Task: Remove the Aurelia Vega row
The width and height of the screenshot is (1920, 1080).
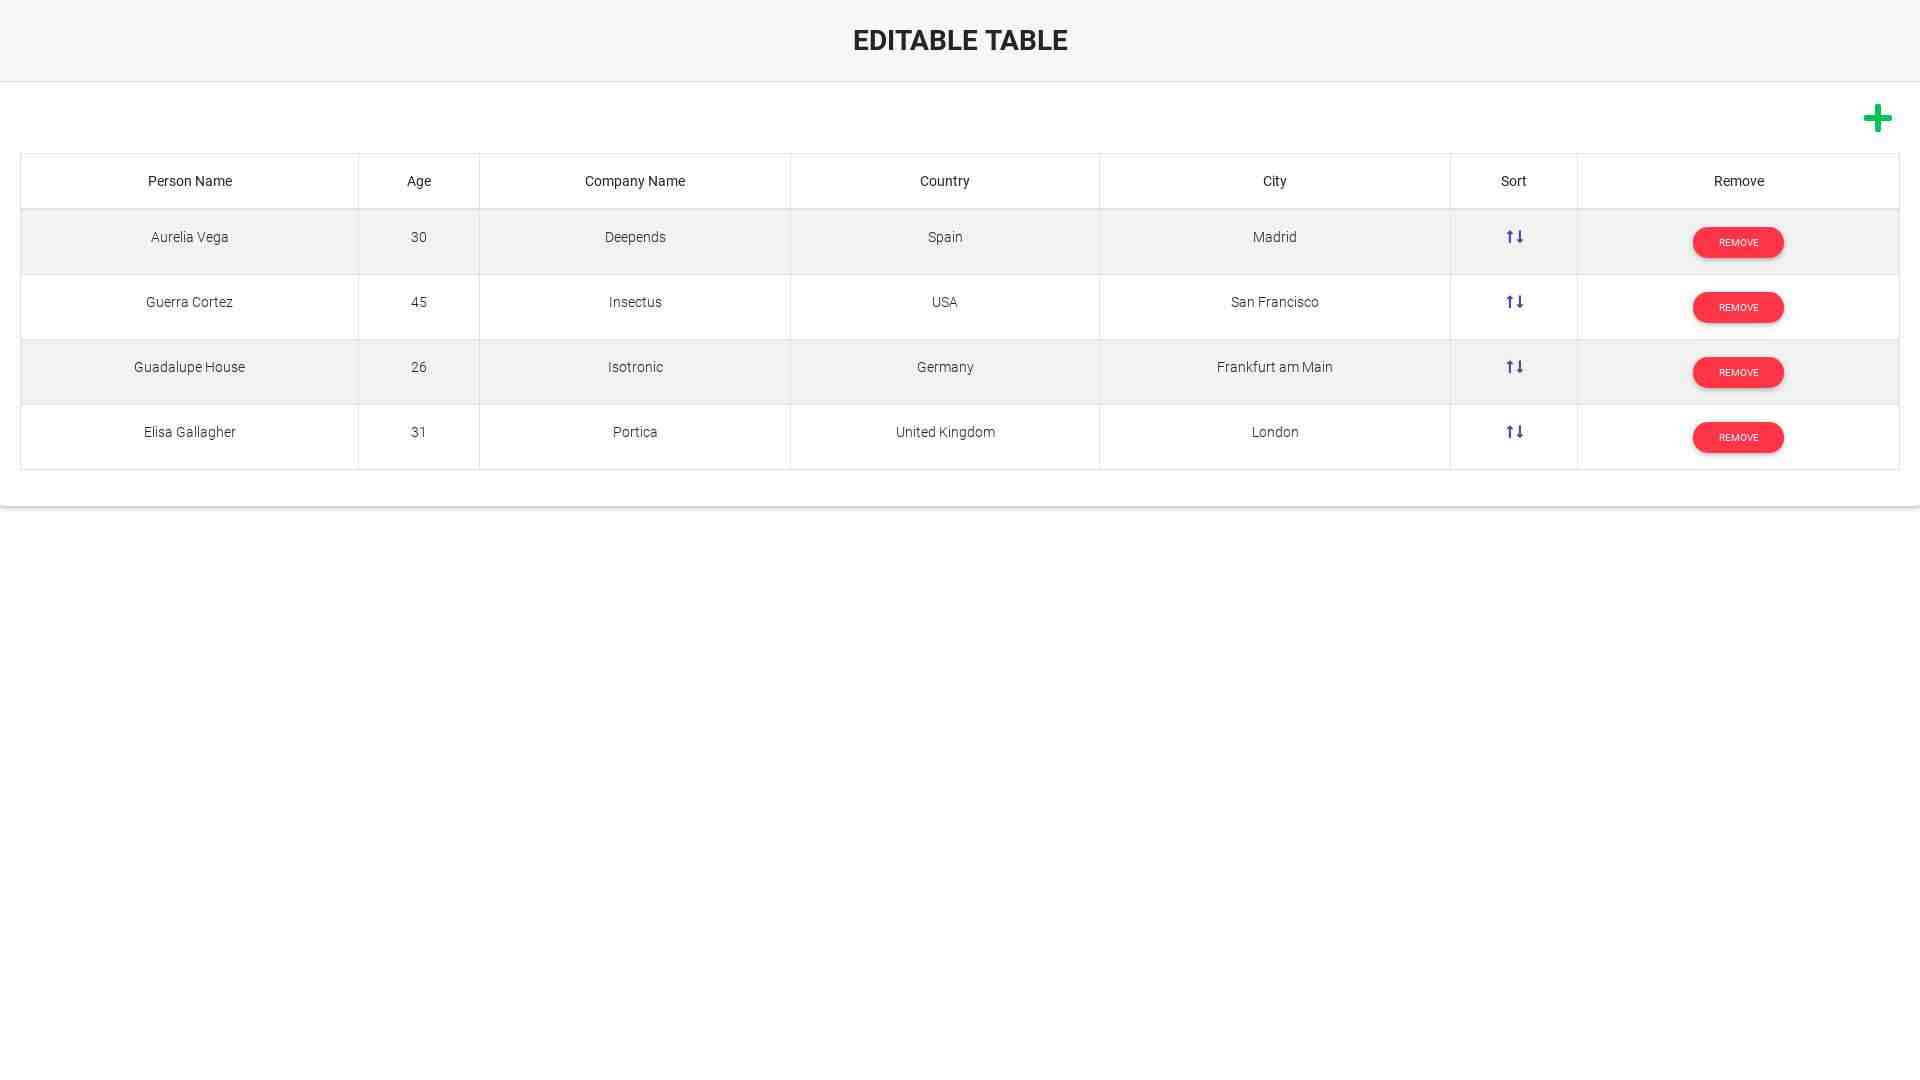Action: tap(1737, 243)
